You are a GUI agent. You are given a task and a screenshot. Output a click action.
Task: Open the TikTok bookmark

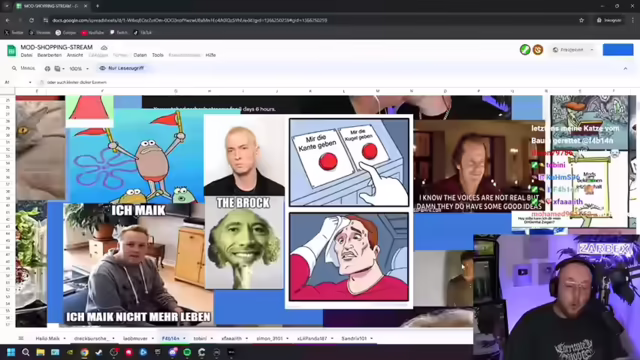pyautogui.click(x=142, y=33)
